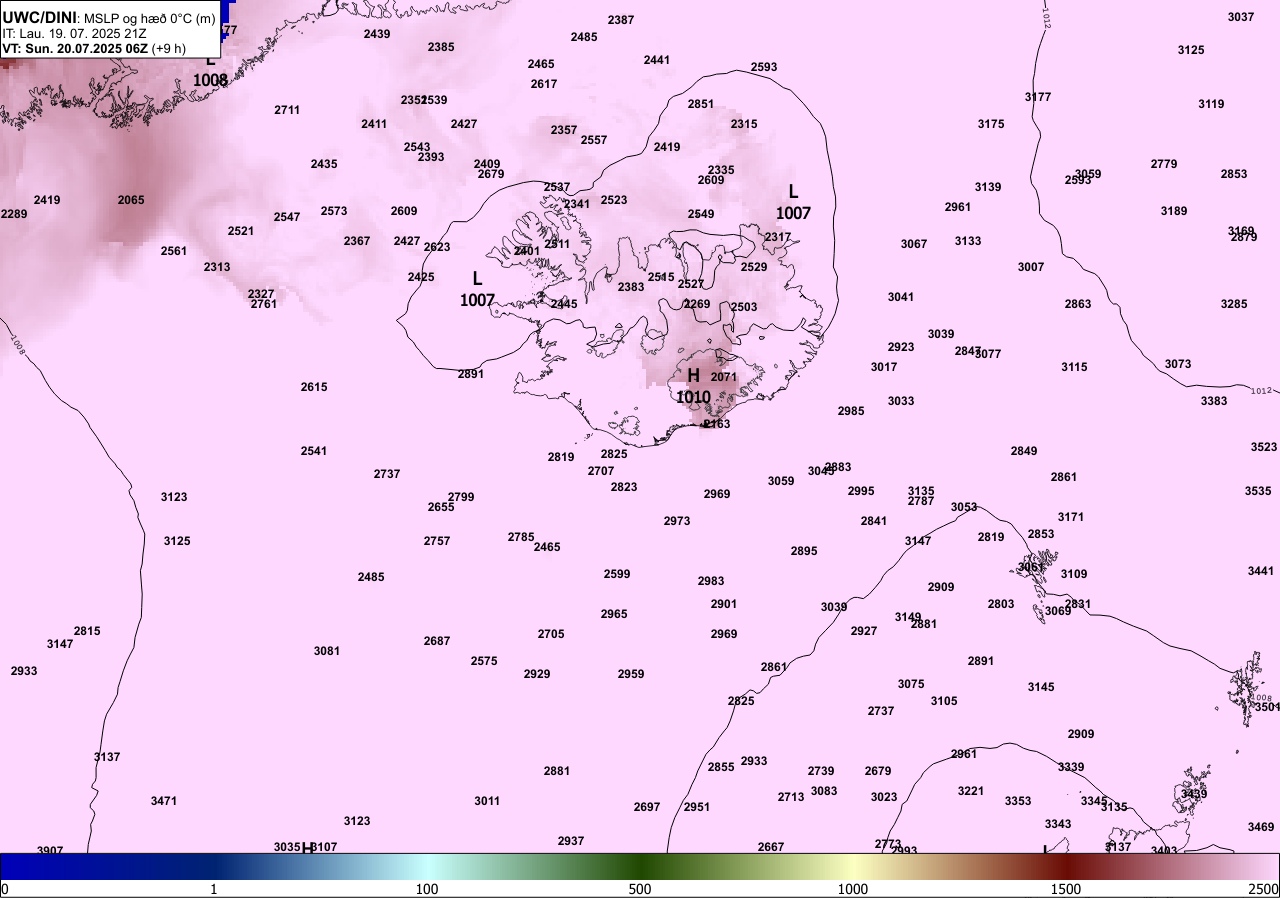
Task: Click the color bar tick label 1000
Action: point(852,889)
